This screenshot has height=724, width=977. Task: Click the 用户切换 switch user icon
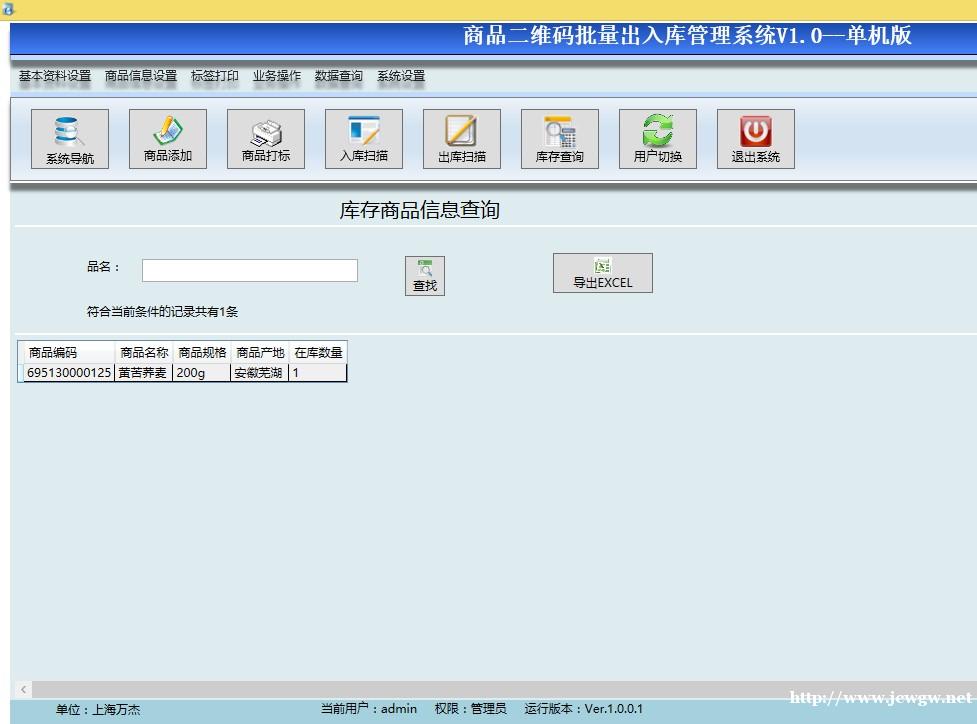pyautogui.click(x=658, y=139)
